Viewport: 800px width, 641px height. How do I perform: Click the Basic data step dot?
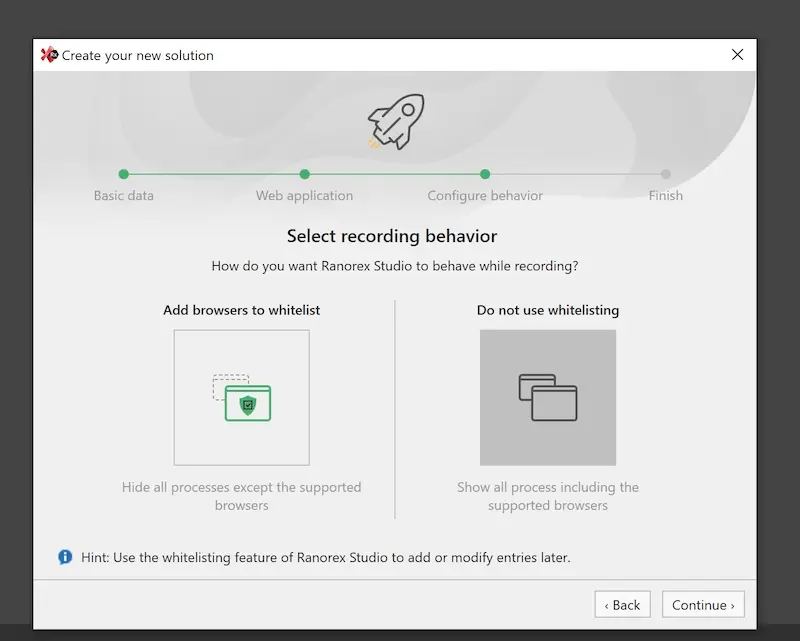(x=123, y=174)
